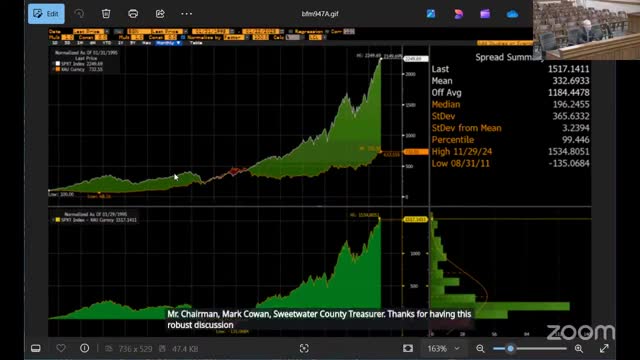
Task: Print the image via printer icon
Action: (133, 13)
